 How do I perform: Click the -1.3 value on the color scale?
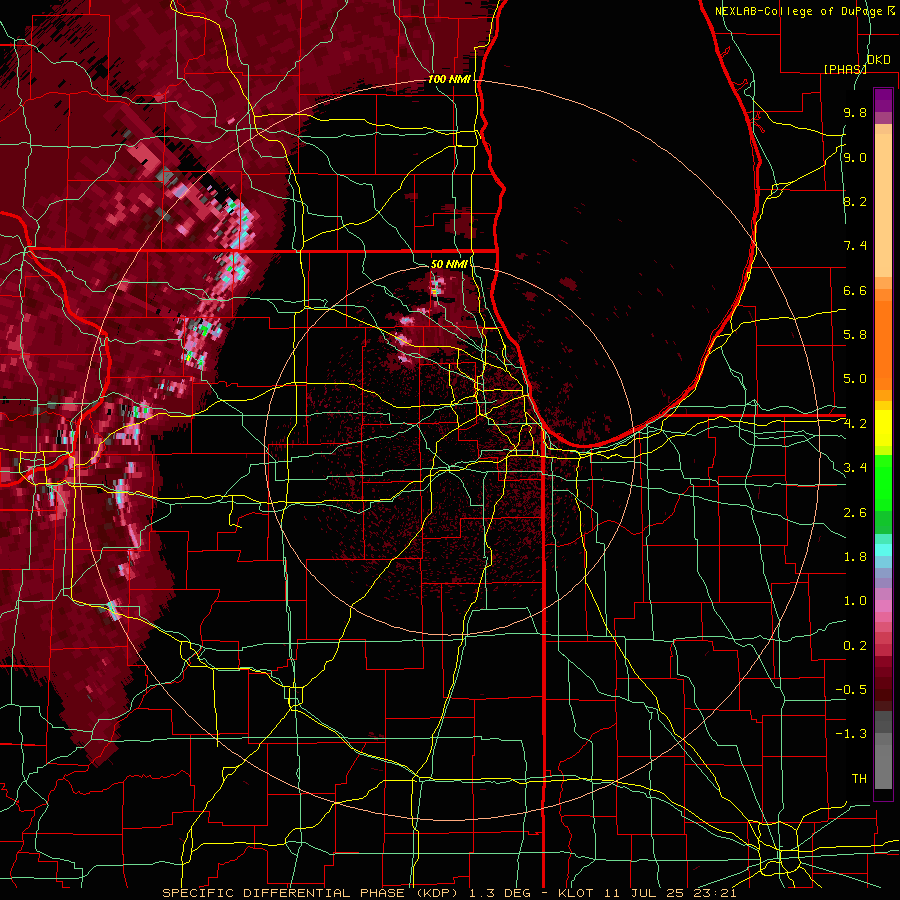pos(851,734)
